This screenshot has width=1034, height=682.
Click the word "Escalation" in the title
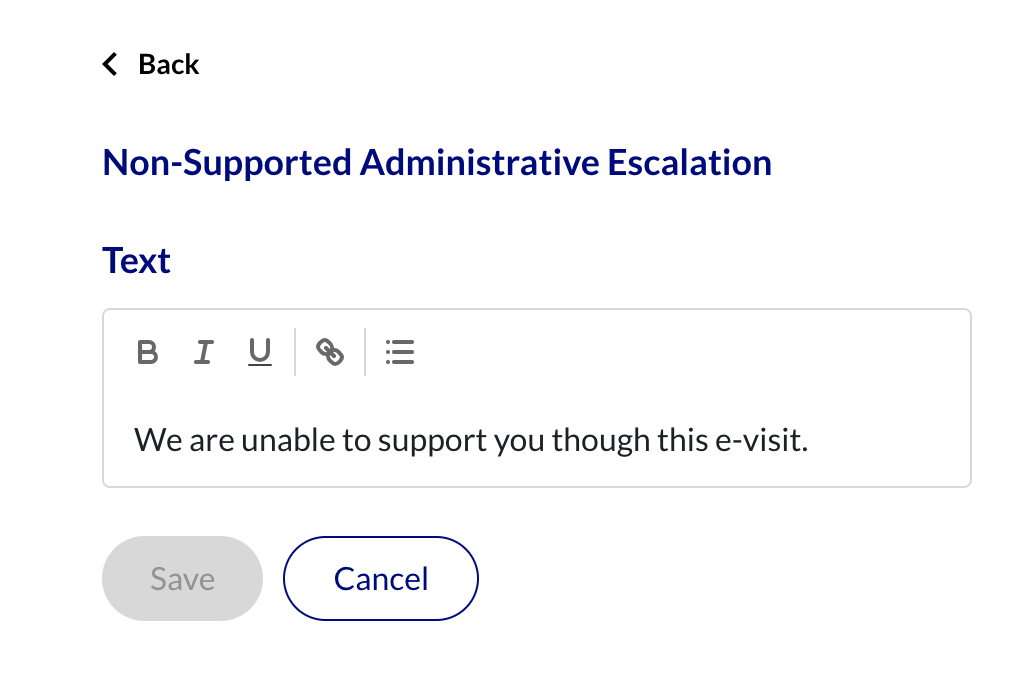[x=689, y=162]
